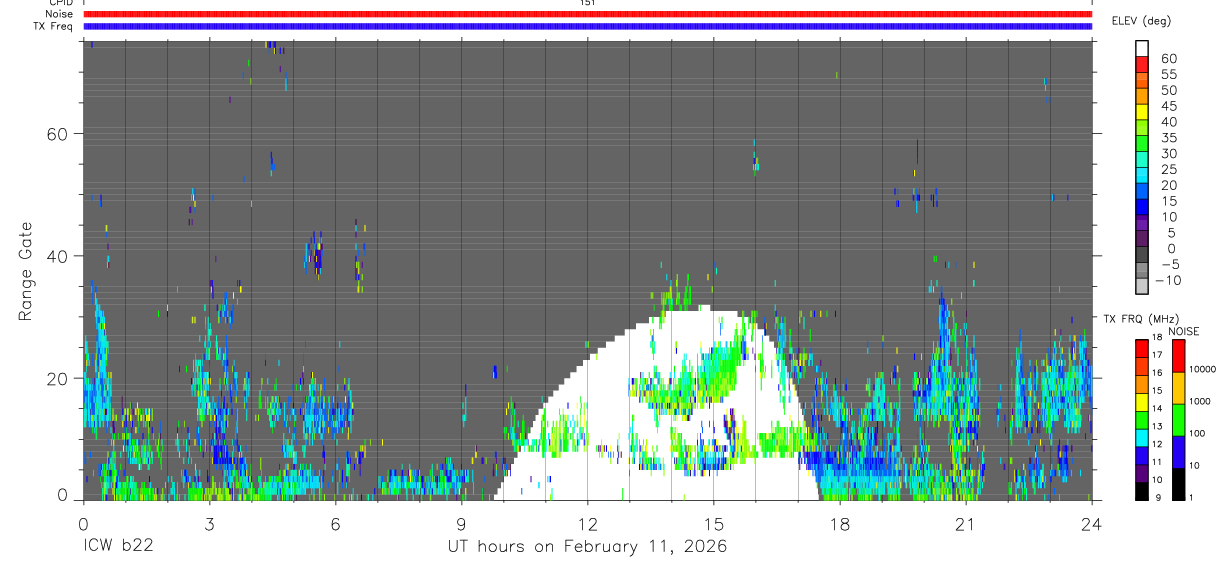Pick the yellow segment of ELEV color bar
The width and height of the screenshot is (1228, 567).
click(1142, 111)
